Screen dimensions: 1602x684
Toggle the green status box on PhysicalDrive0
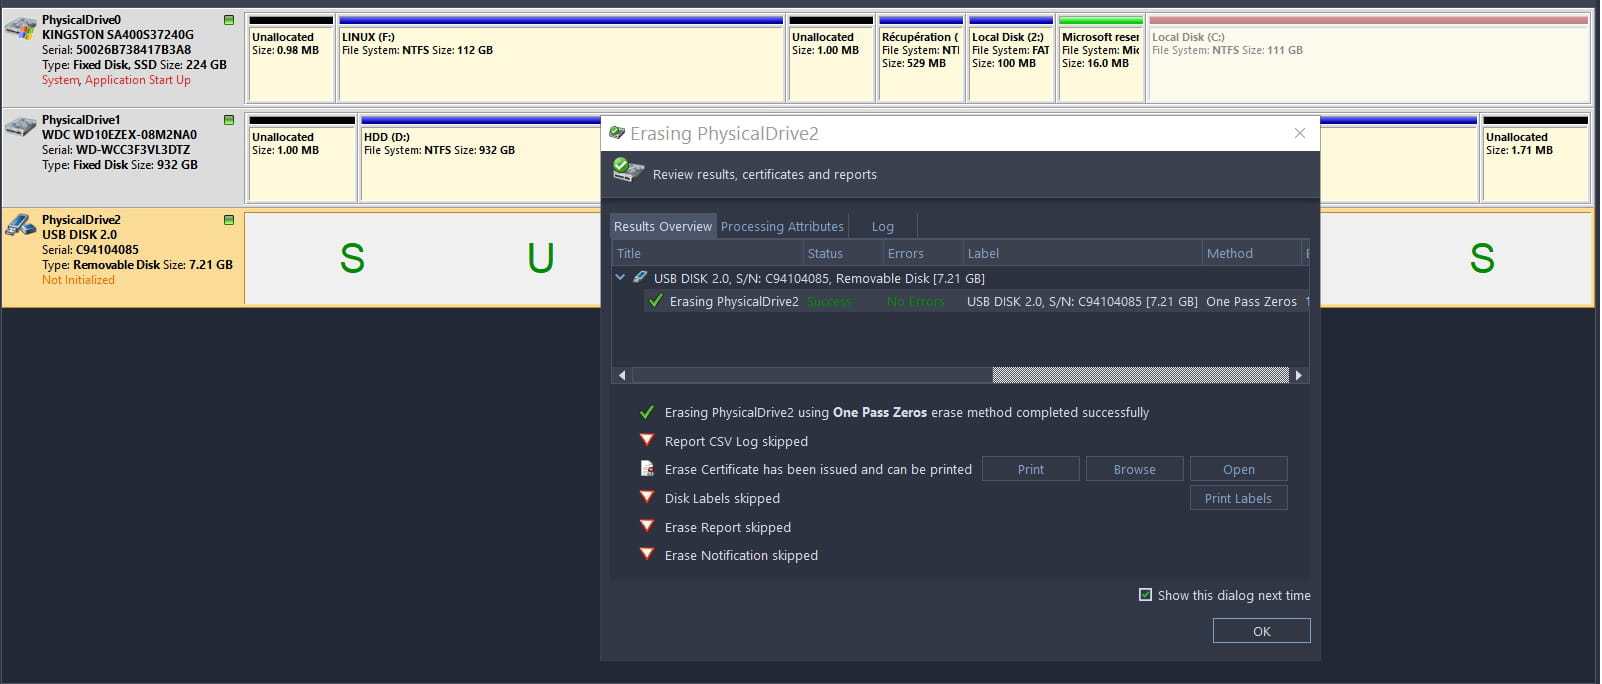coord(229,20)
